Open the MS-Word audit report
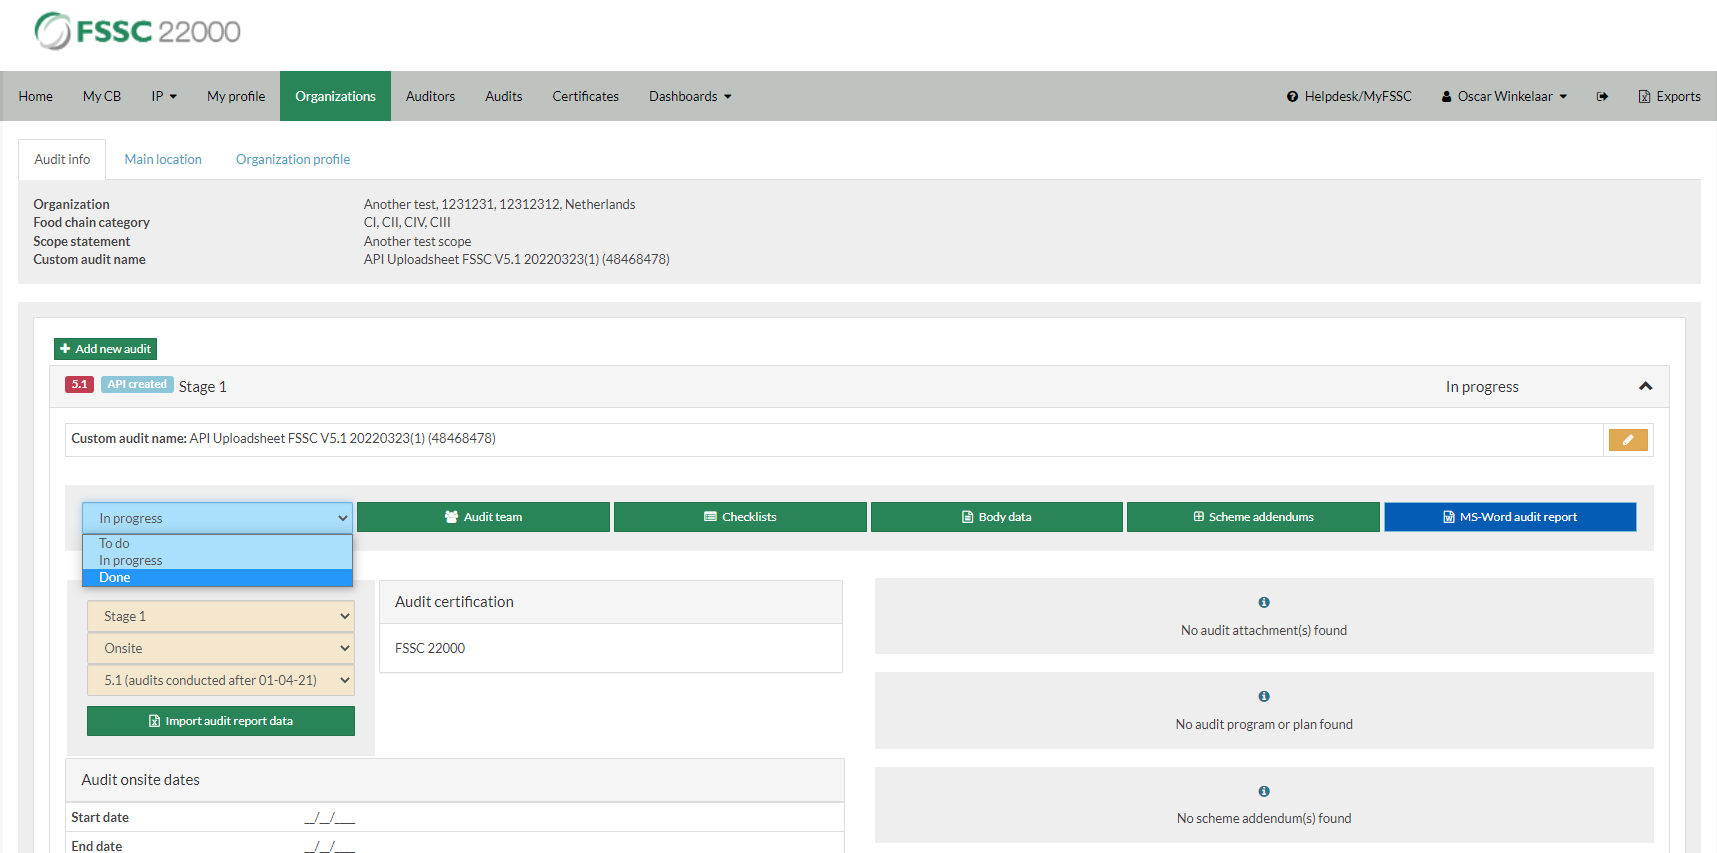 1509,517
